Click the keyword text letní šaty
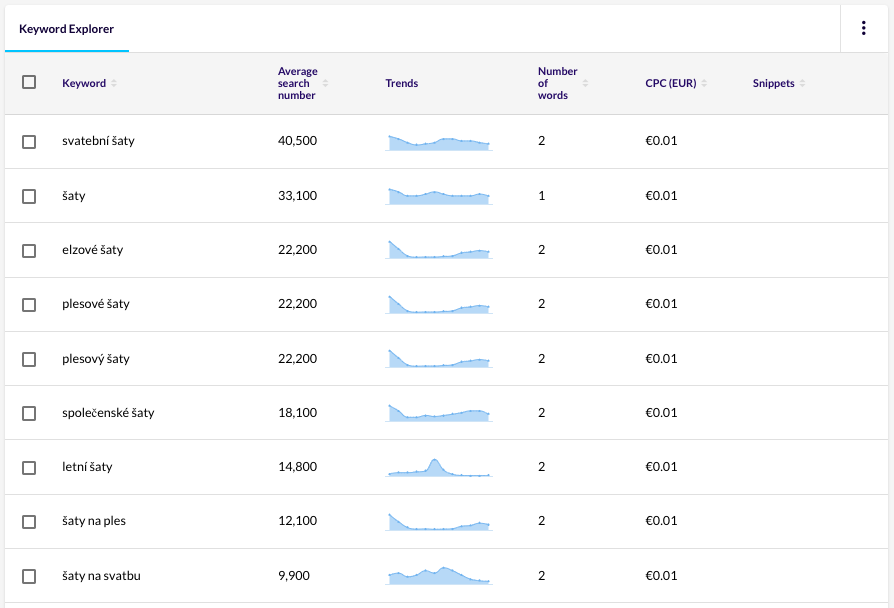 click(87, 467)
